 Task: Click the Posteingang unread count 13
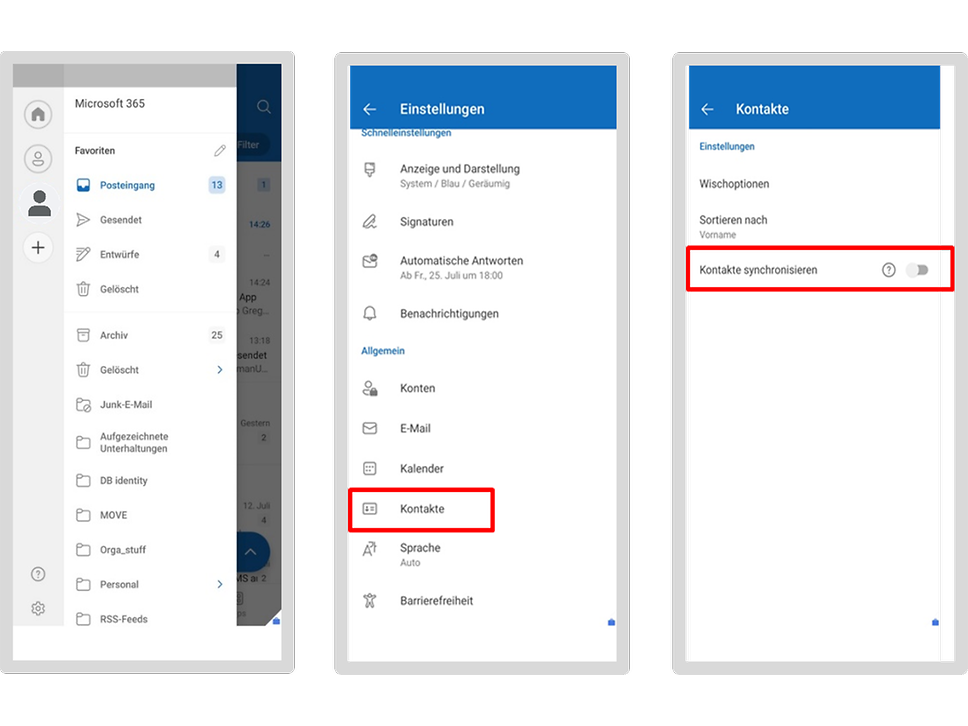click(217, 185)
